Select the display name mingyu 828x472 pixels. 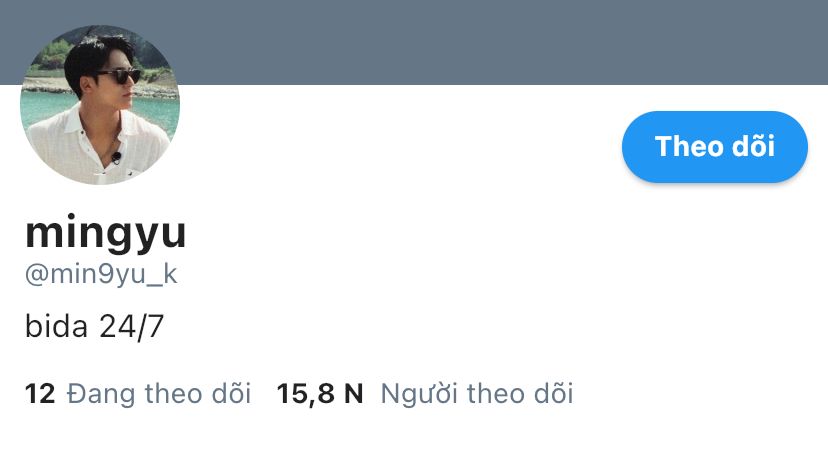point(106,233)
